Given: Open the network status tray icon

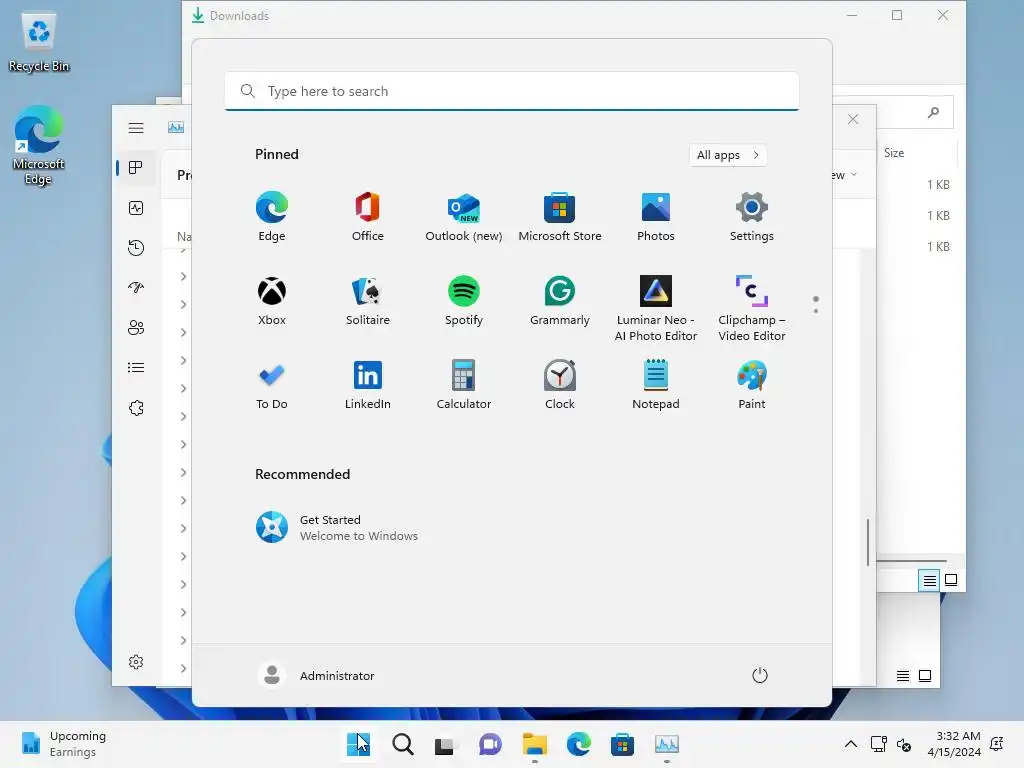Looking at the screenshot, I should (878, 744).
